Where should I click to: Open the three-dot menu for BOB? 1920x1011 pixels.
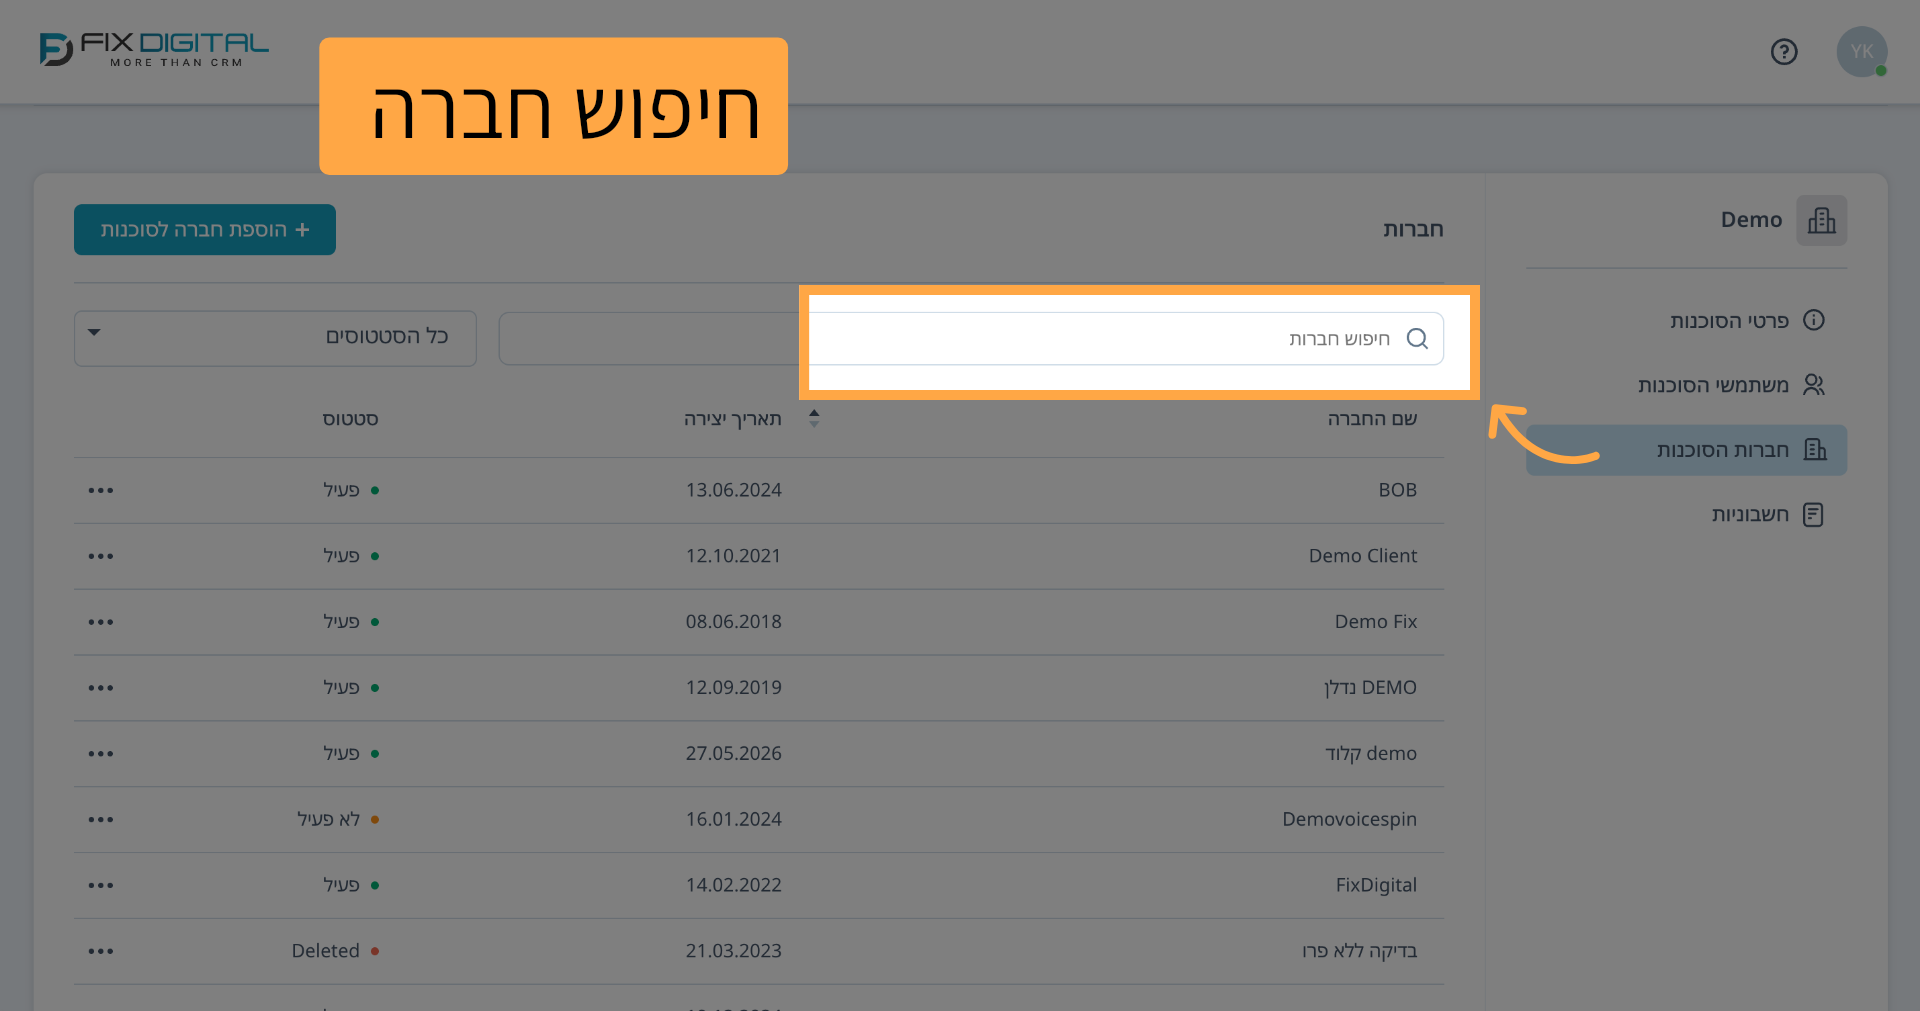[x=101, y=491]
